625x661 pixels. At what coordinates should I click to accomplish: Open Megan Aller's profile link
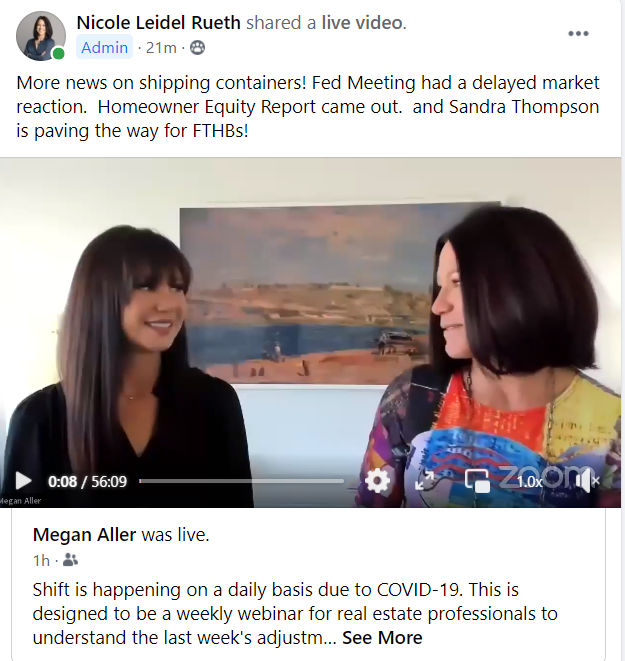(x=84, y=535)
